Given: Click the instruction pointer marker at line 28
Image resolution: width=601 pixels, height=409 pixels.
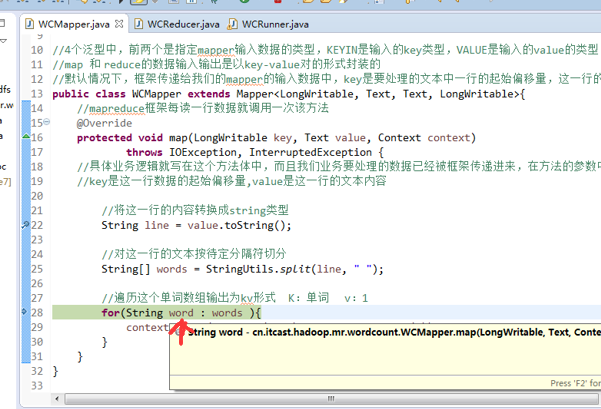Looking at the screenshot, I should click(x=25, y=312).
